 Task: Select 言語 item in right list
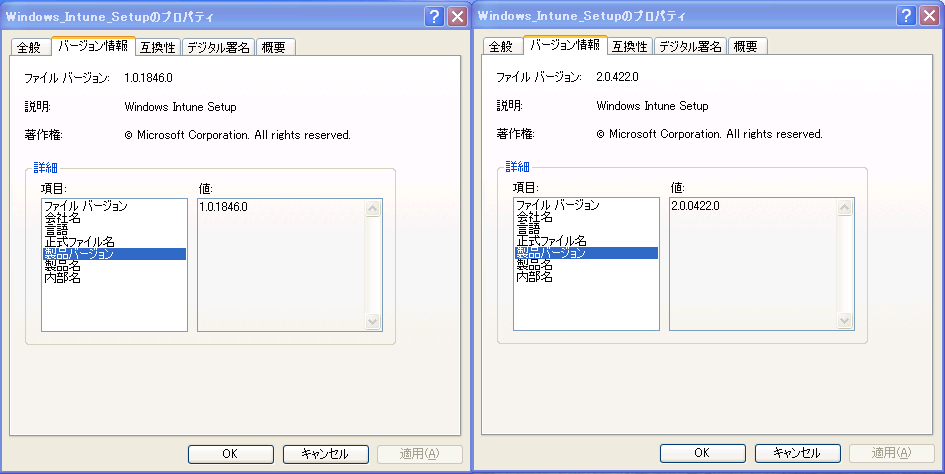586,229
